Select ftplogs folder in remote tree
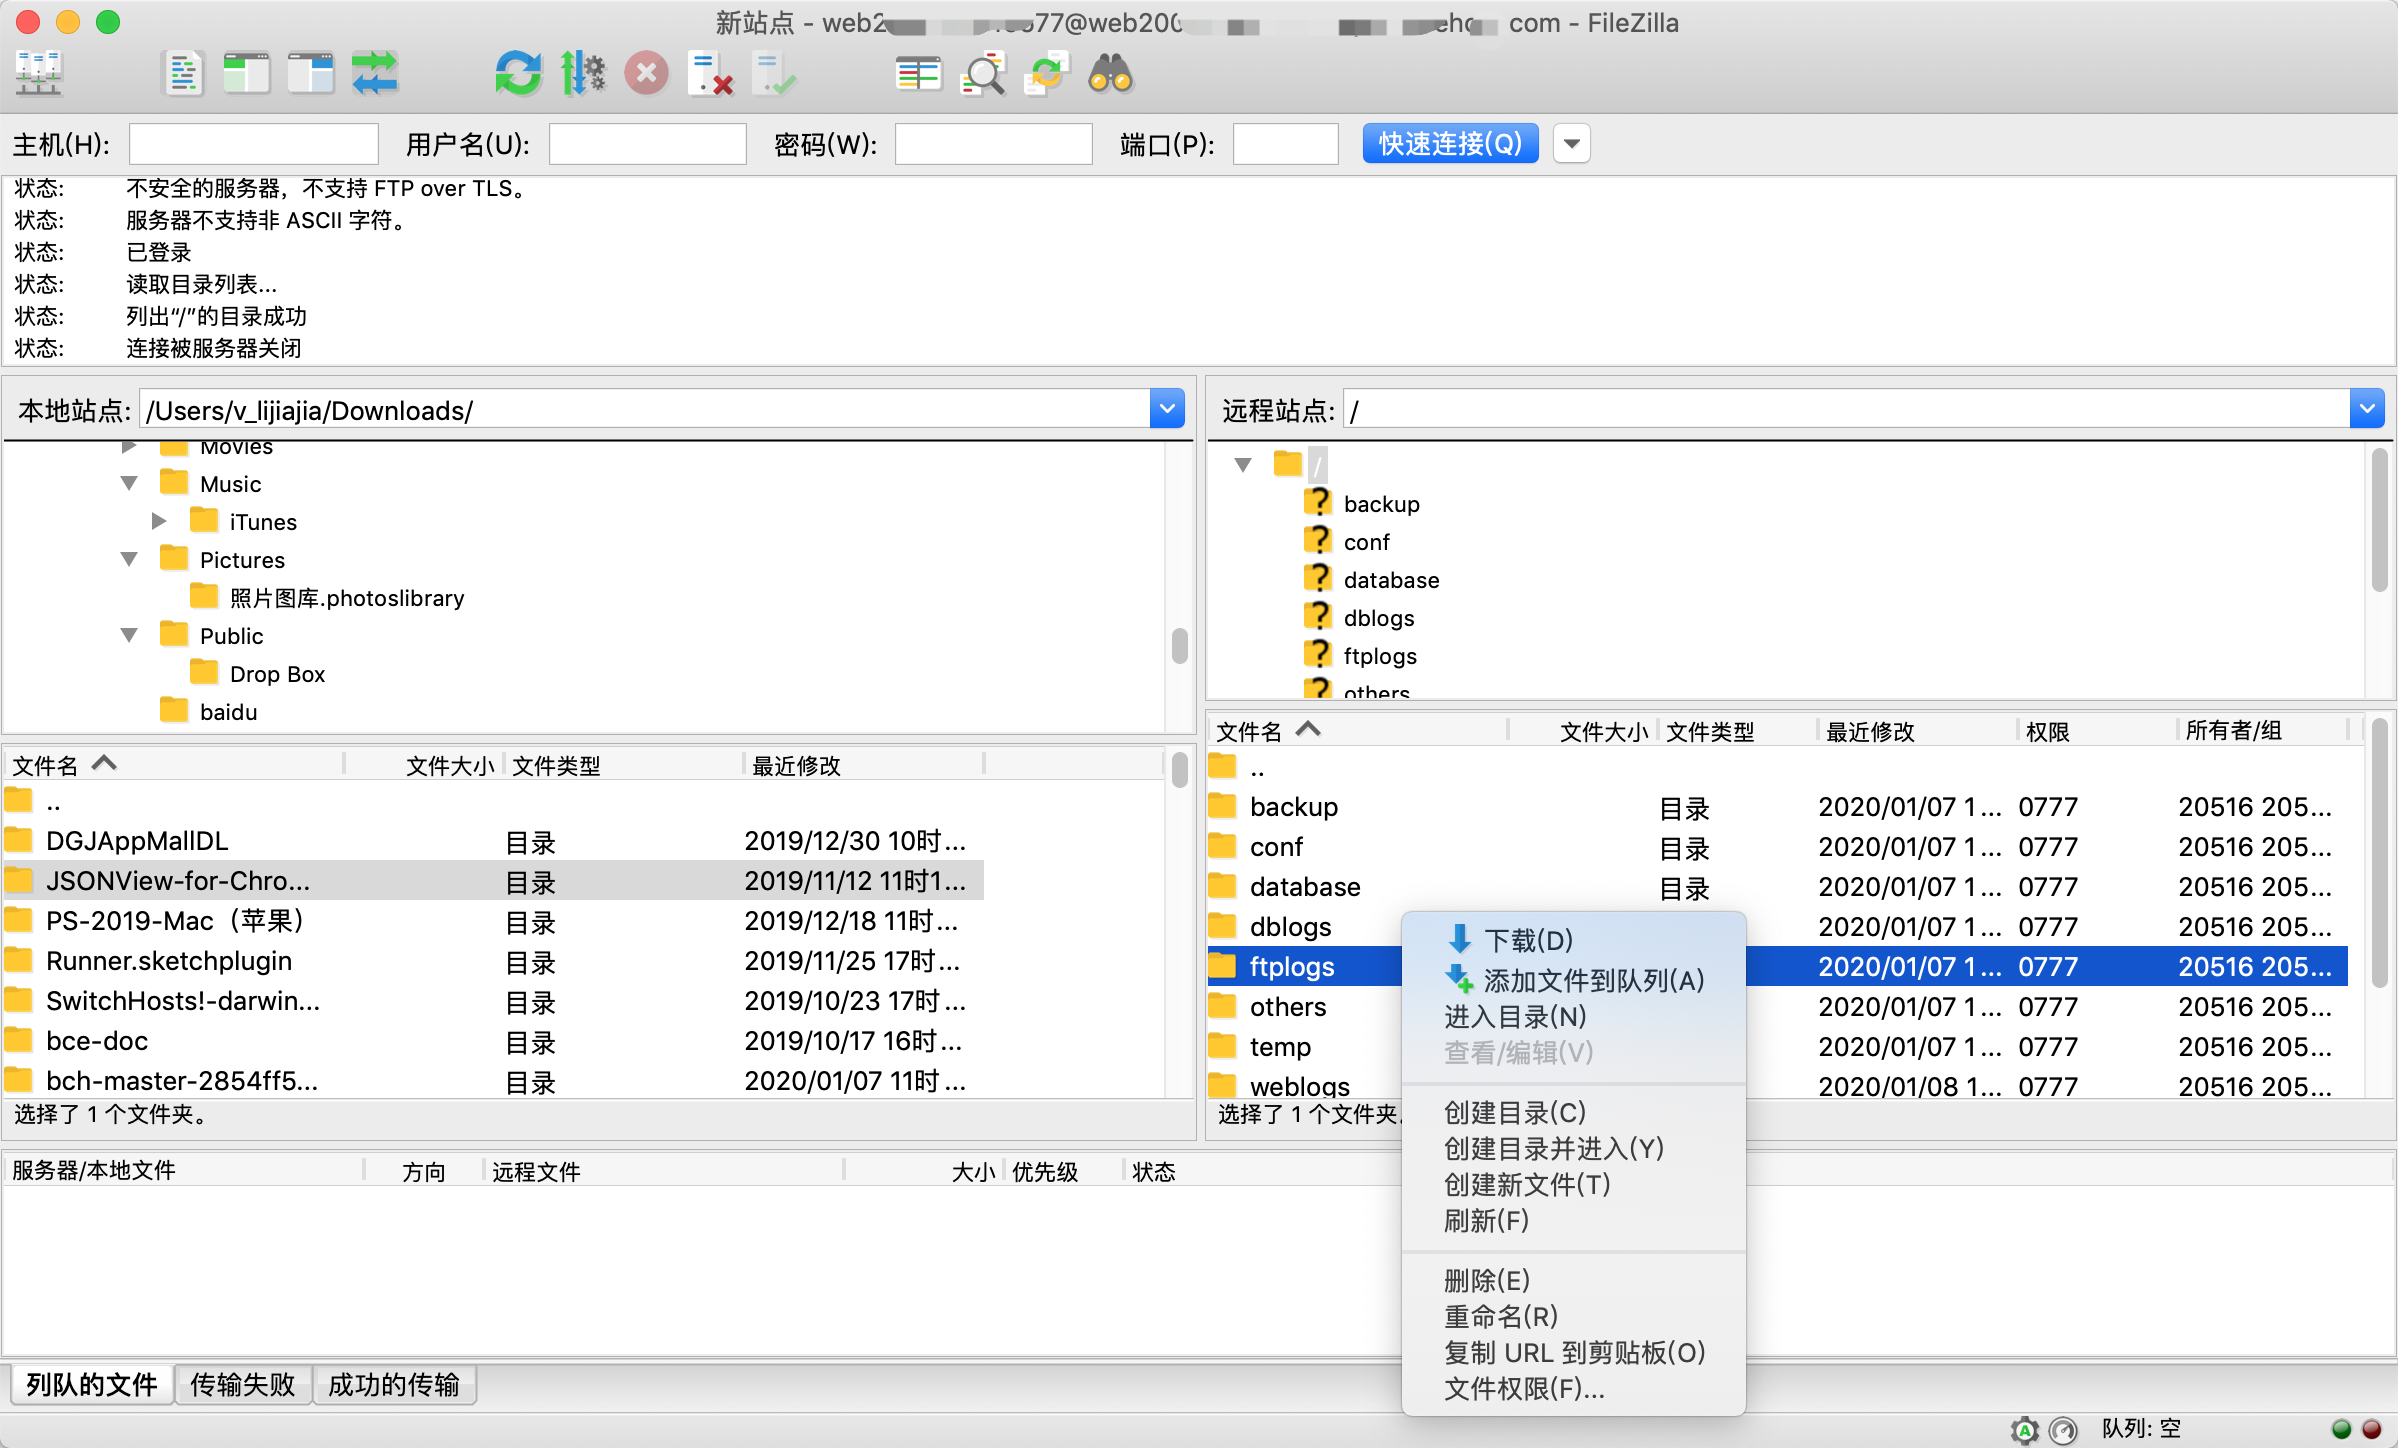2398x1448 pixels. (x=1380, y=656)
